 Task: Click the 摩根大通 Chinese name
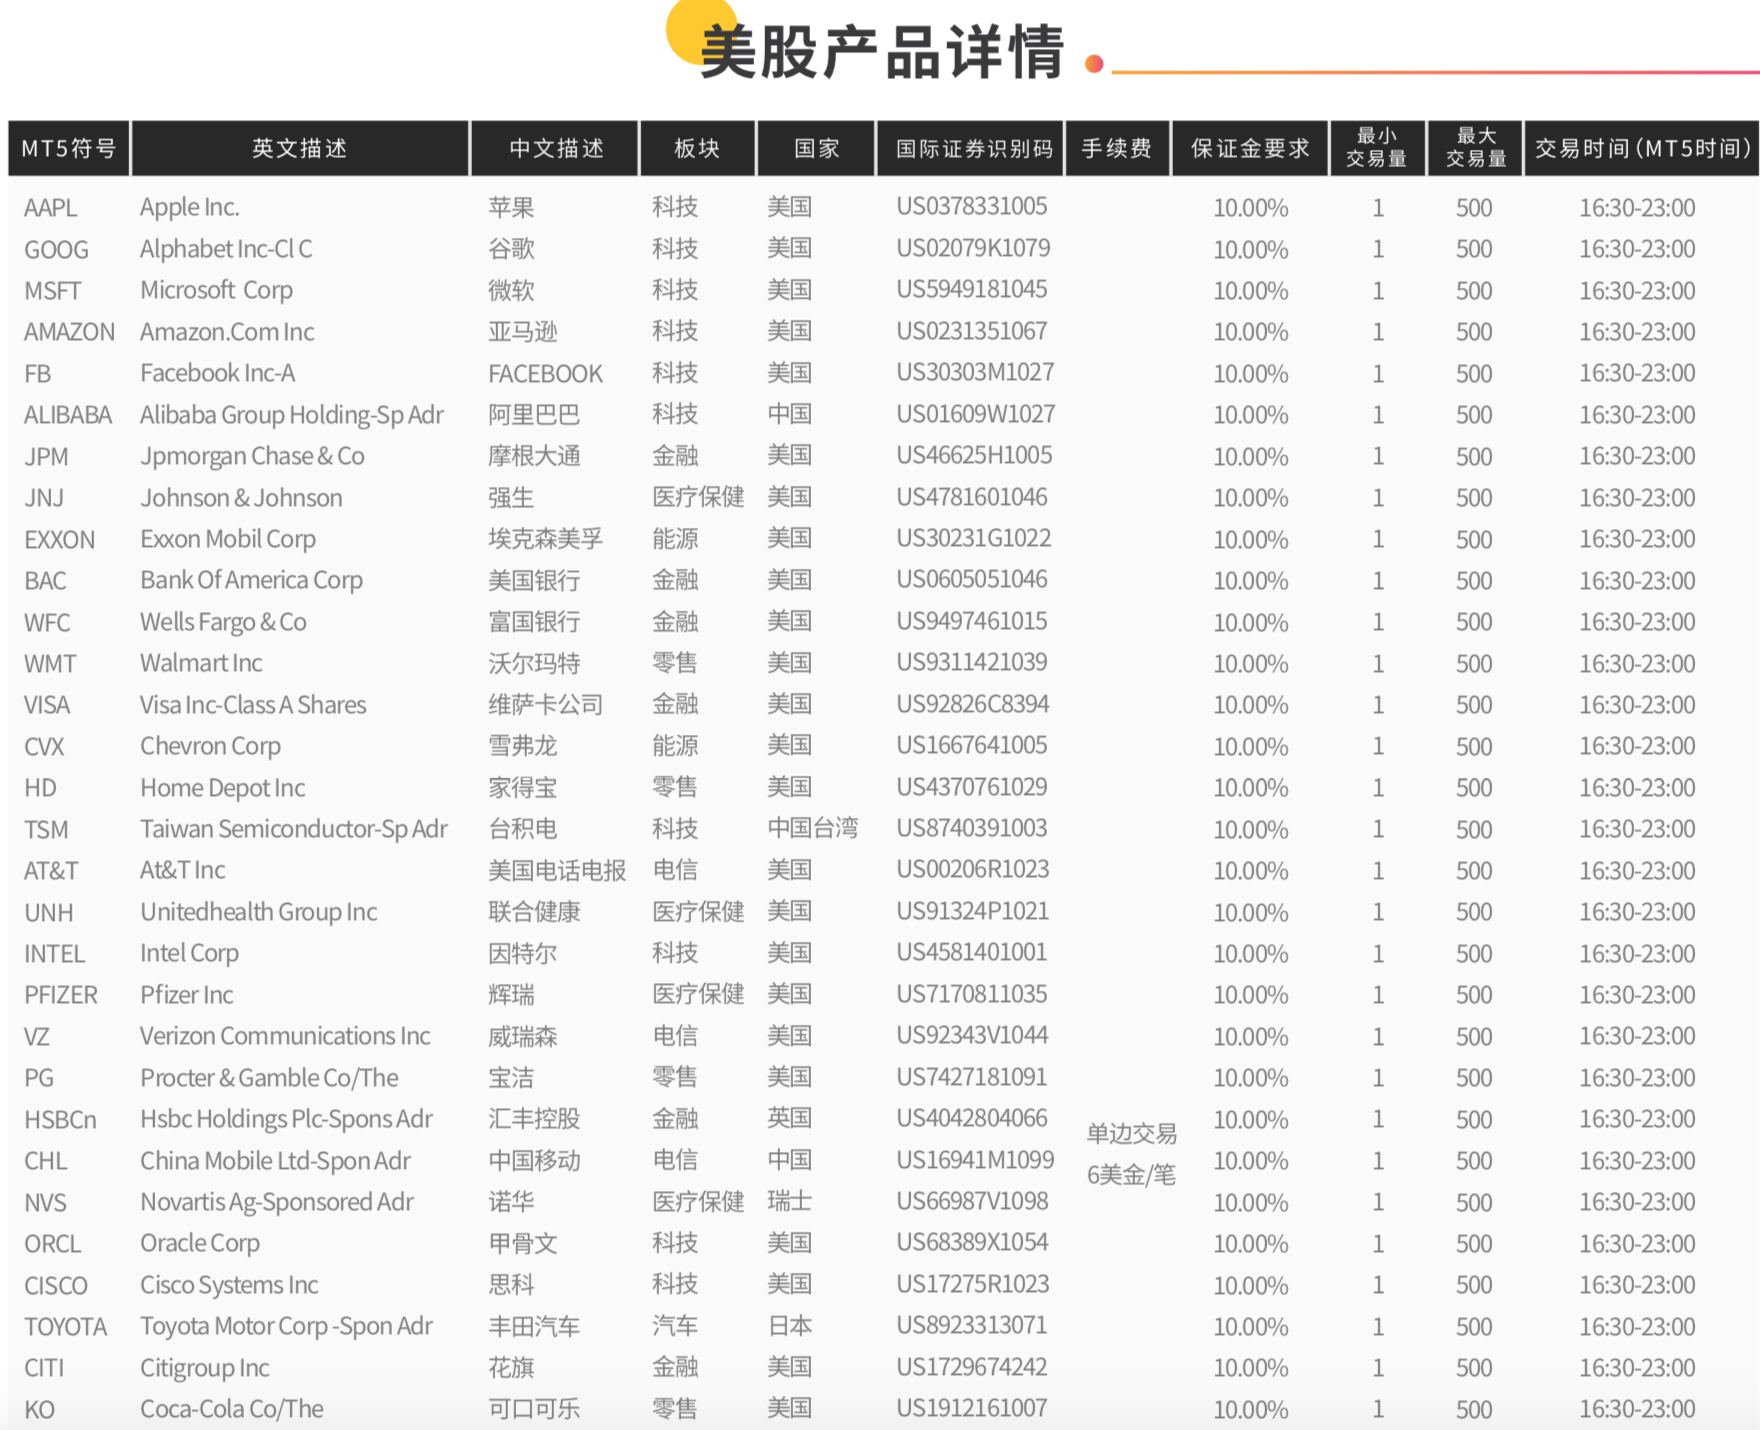point(534,456)
